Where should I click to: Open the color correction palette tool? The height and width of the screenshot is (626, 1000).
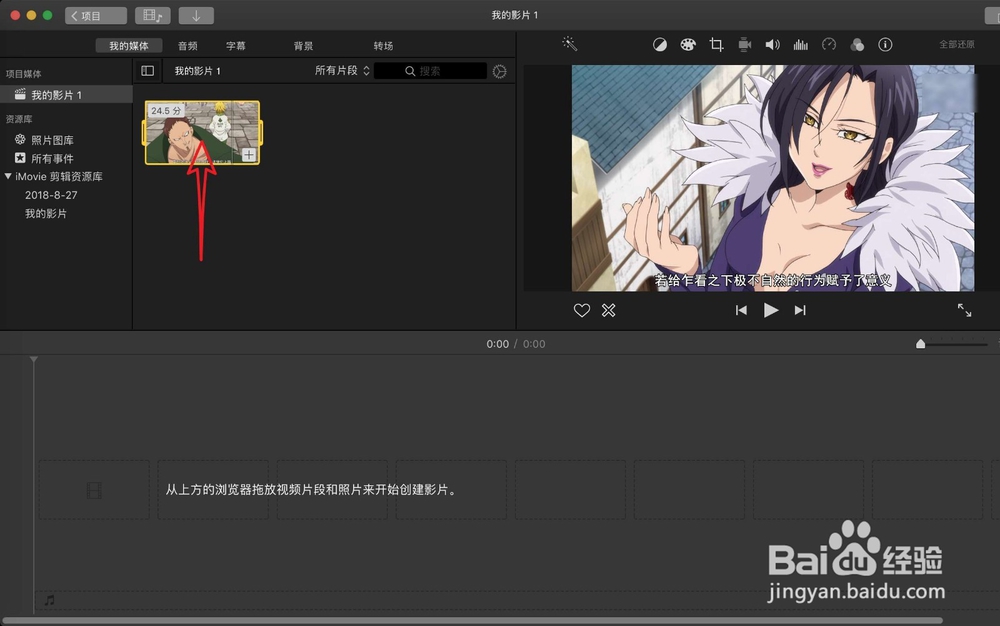pyautogui.click(x=688, y=45)
